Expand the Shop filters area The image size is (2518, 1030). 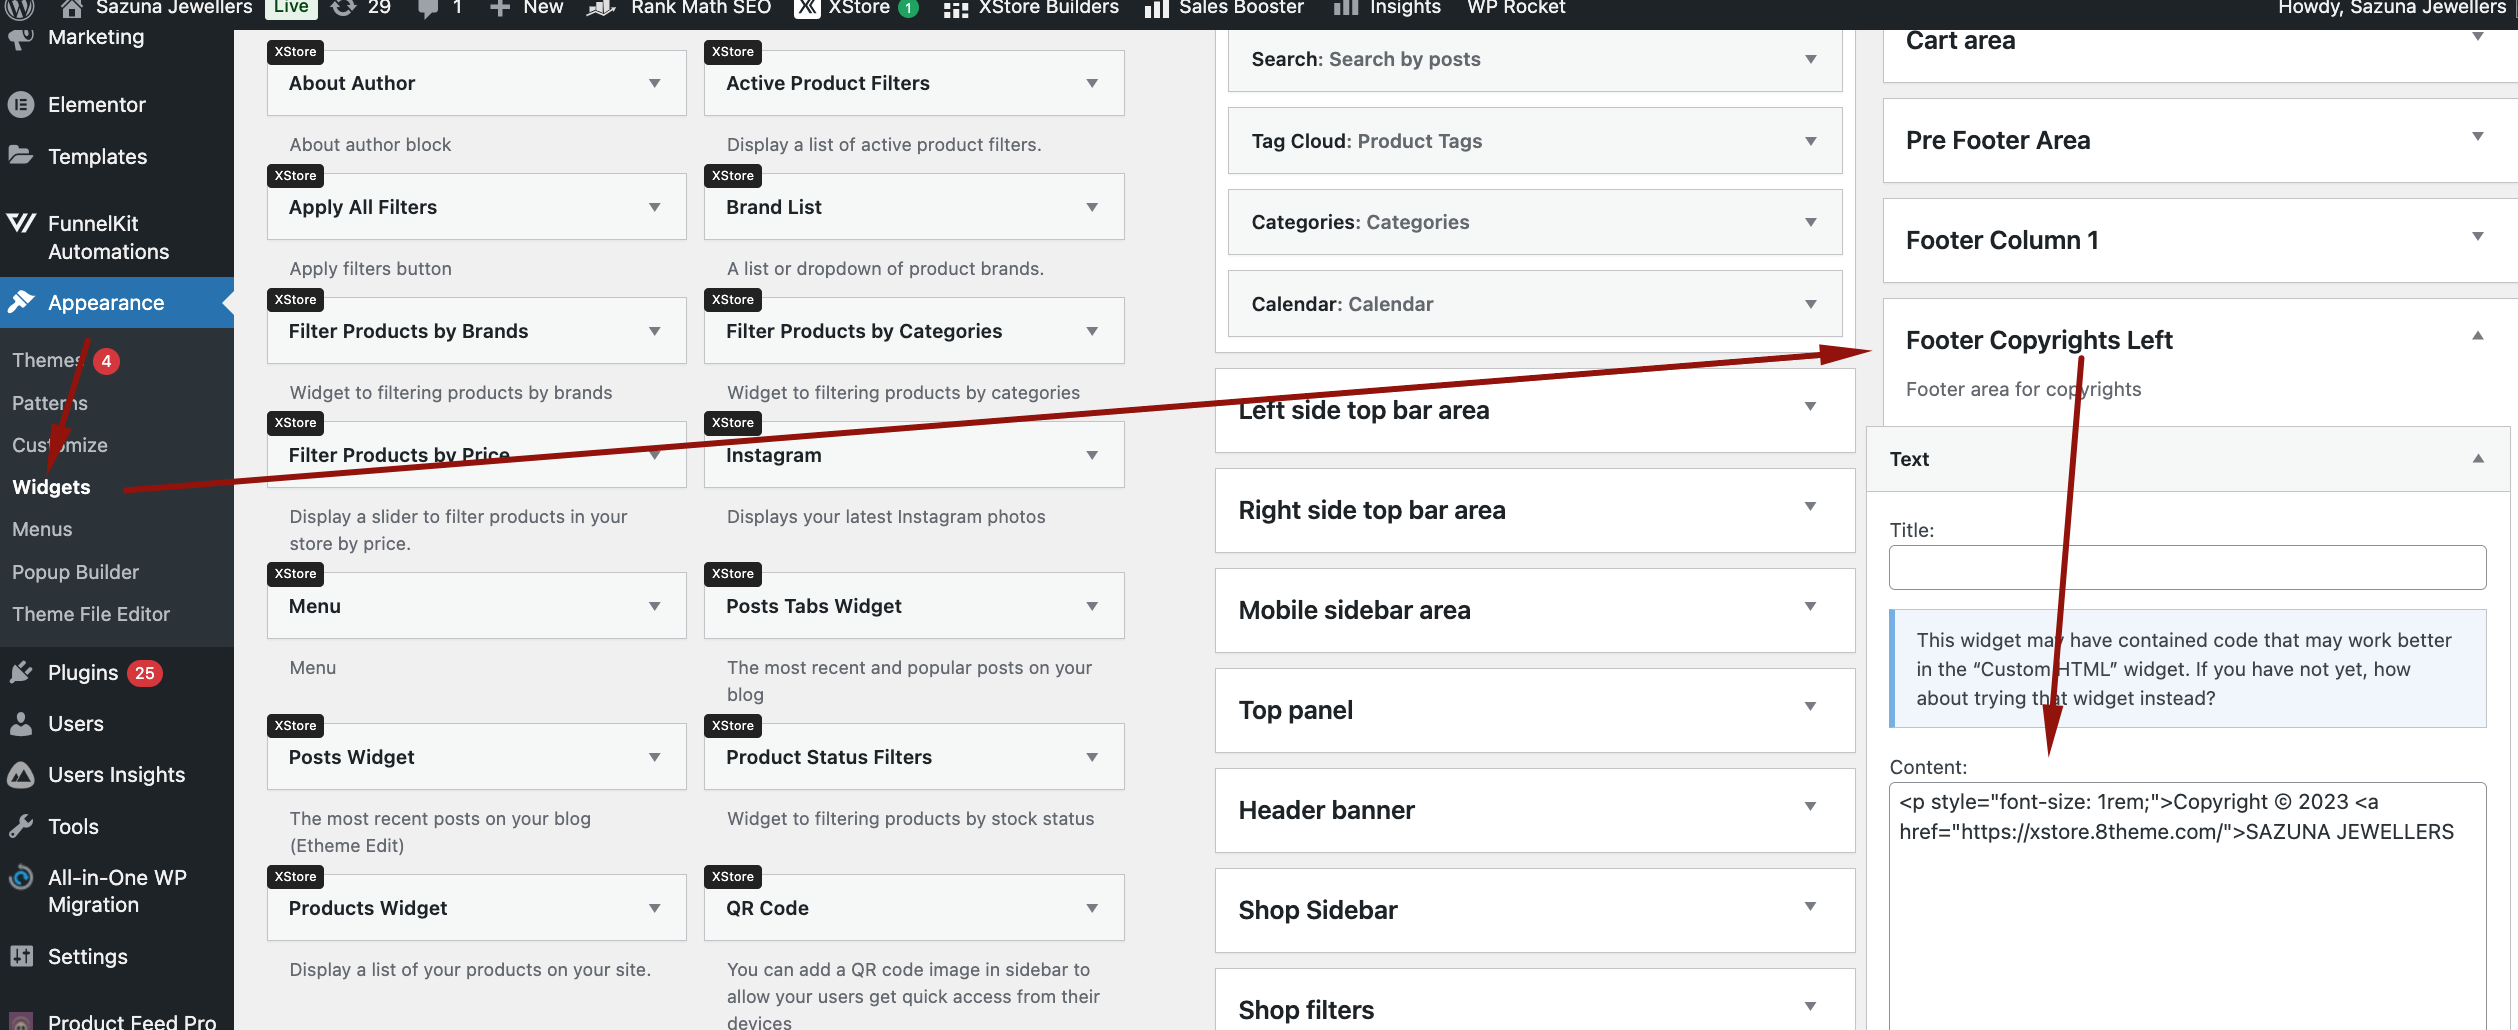[x=1809, y=1006]
